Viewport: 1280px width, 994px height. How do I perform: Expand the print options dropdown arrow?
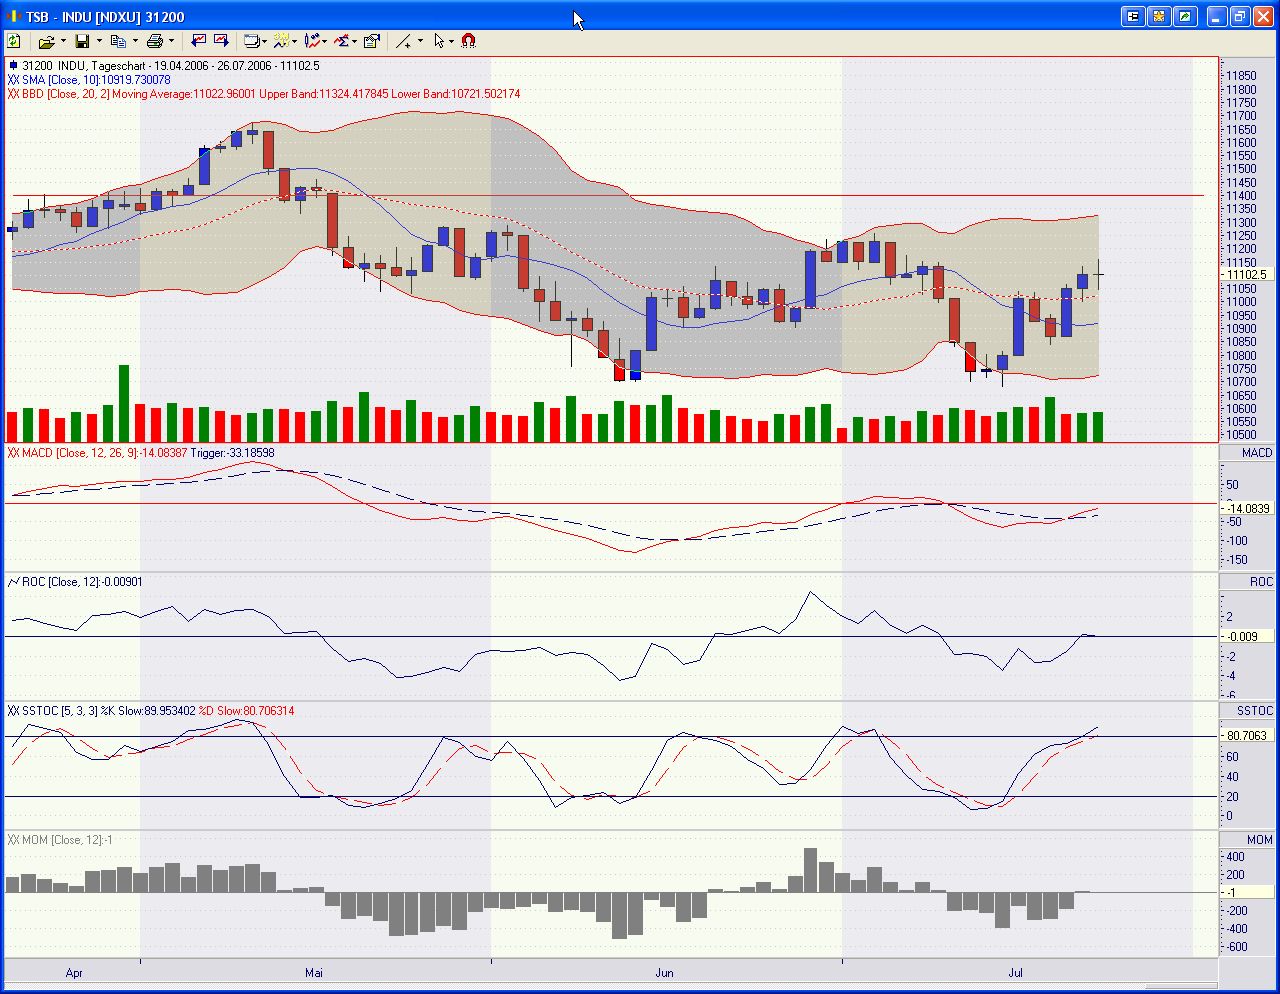pos(171,41)
